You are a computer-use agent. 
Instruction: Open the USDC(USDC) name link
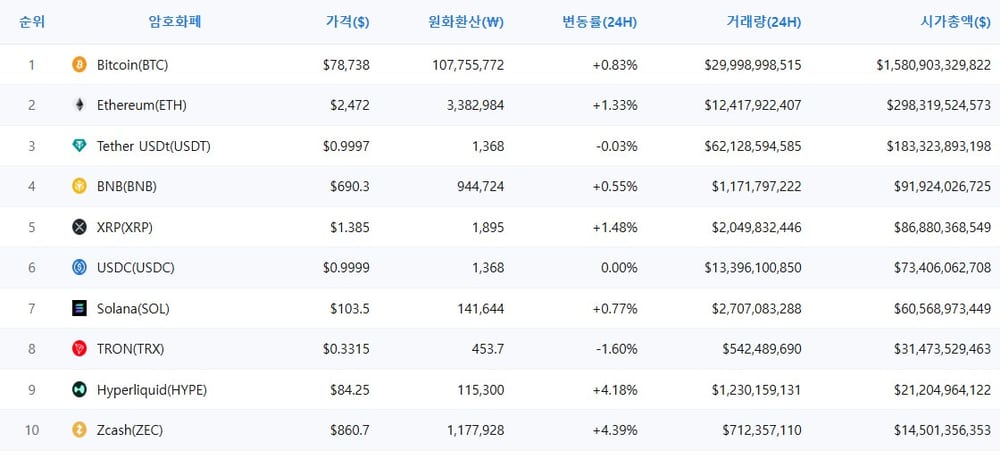[136, 268]
